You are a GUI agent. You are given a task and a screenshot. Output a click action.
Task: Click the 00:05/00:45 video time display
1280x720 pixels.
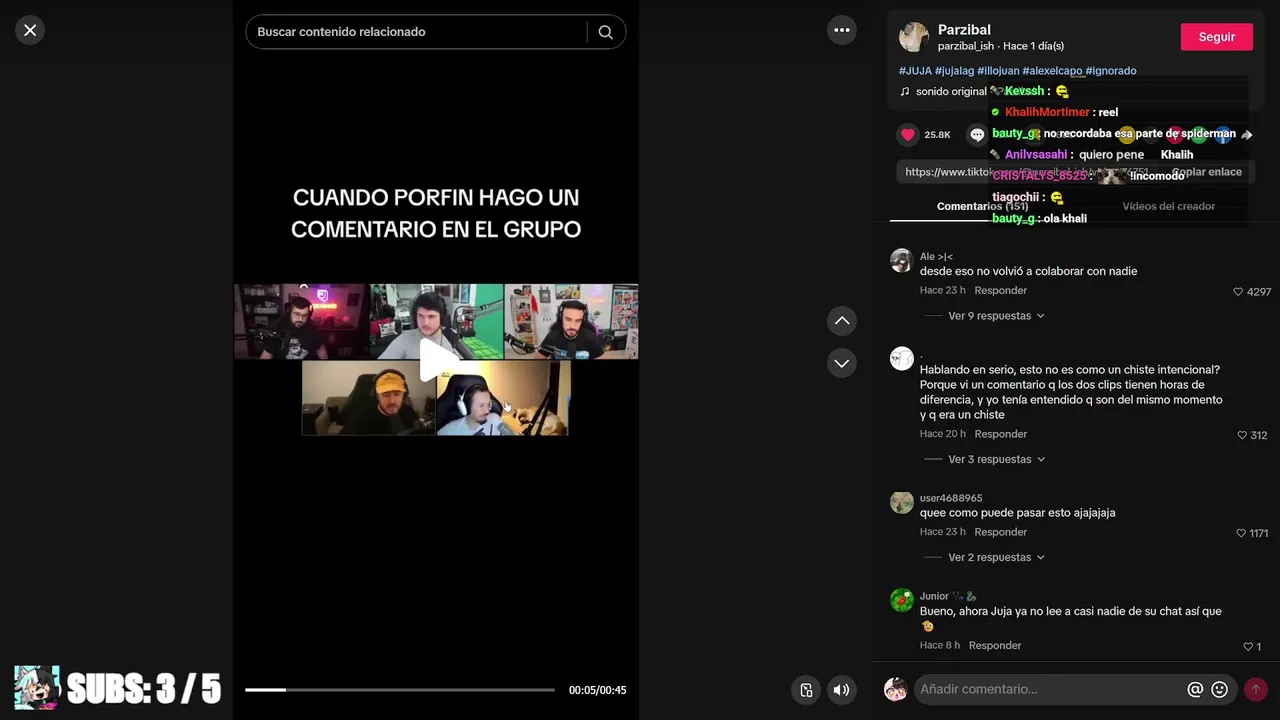tap(597, 690)
